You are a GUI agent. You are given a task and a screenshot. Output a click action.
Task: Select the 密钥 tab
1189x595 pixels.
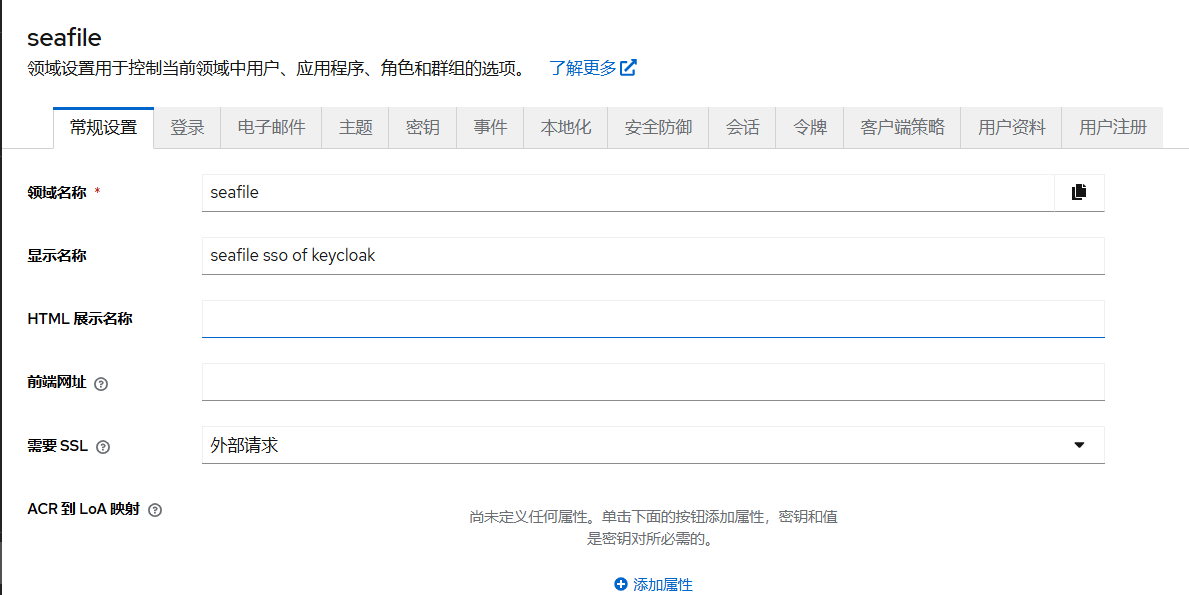pos(422,127)
